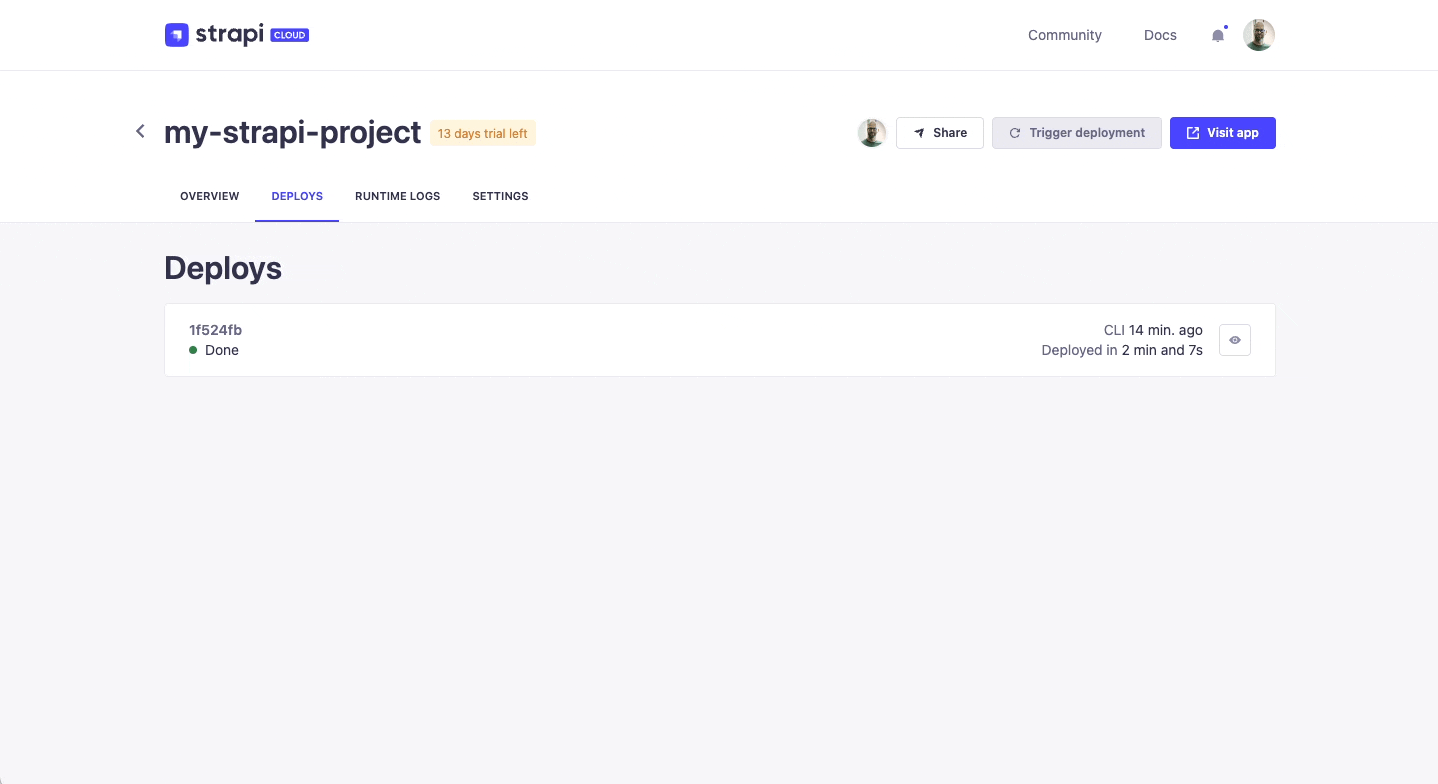Image resolution: width=1438 pixels, height=784 pixels.
Task: Click the Trigger deployment refresh icon
Action: [x=1014, y=132]
